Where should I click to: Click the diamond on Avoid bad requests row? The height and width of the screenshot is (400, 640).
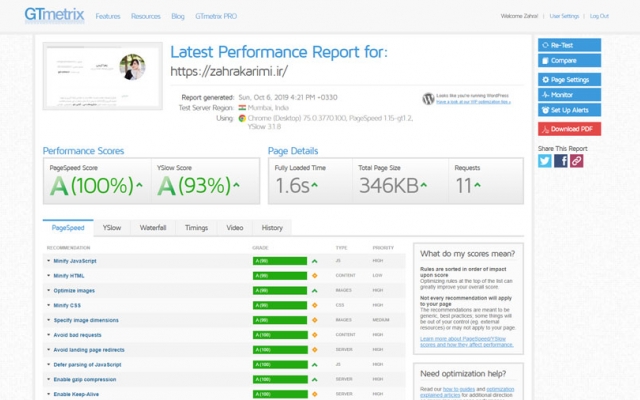(x=315, y=335)
